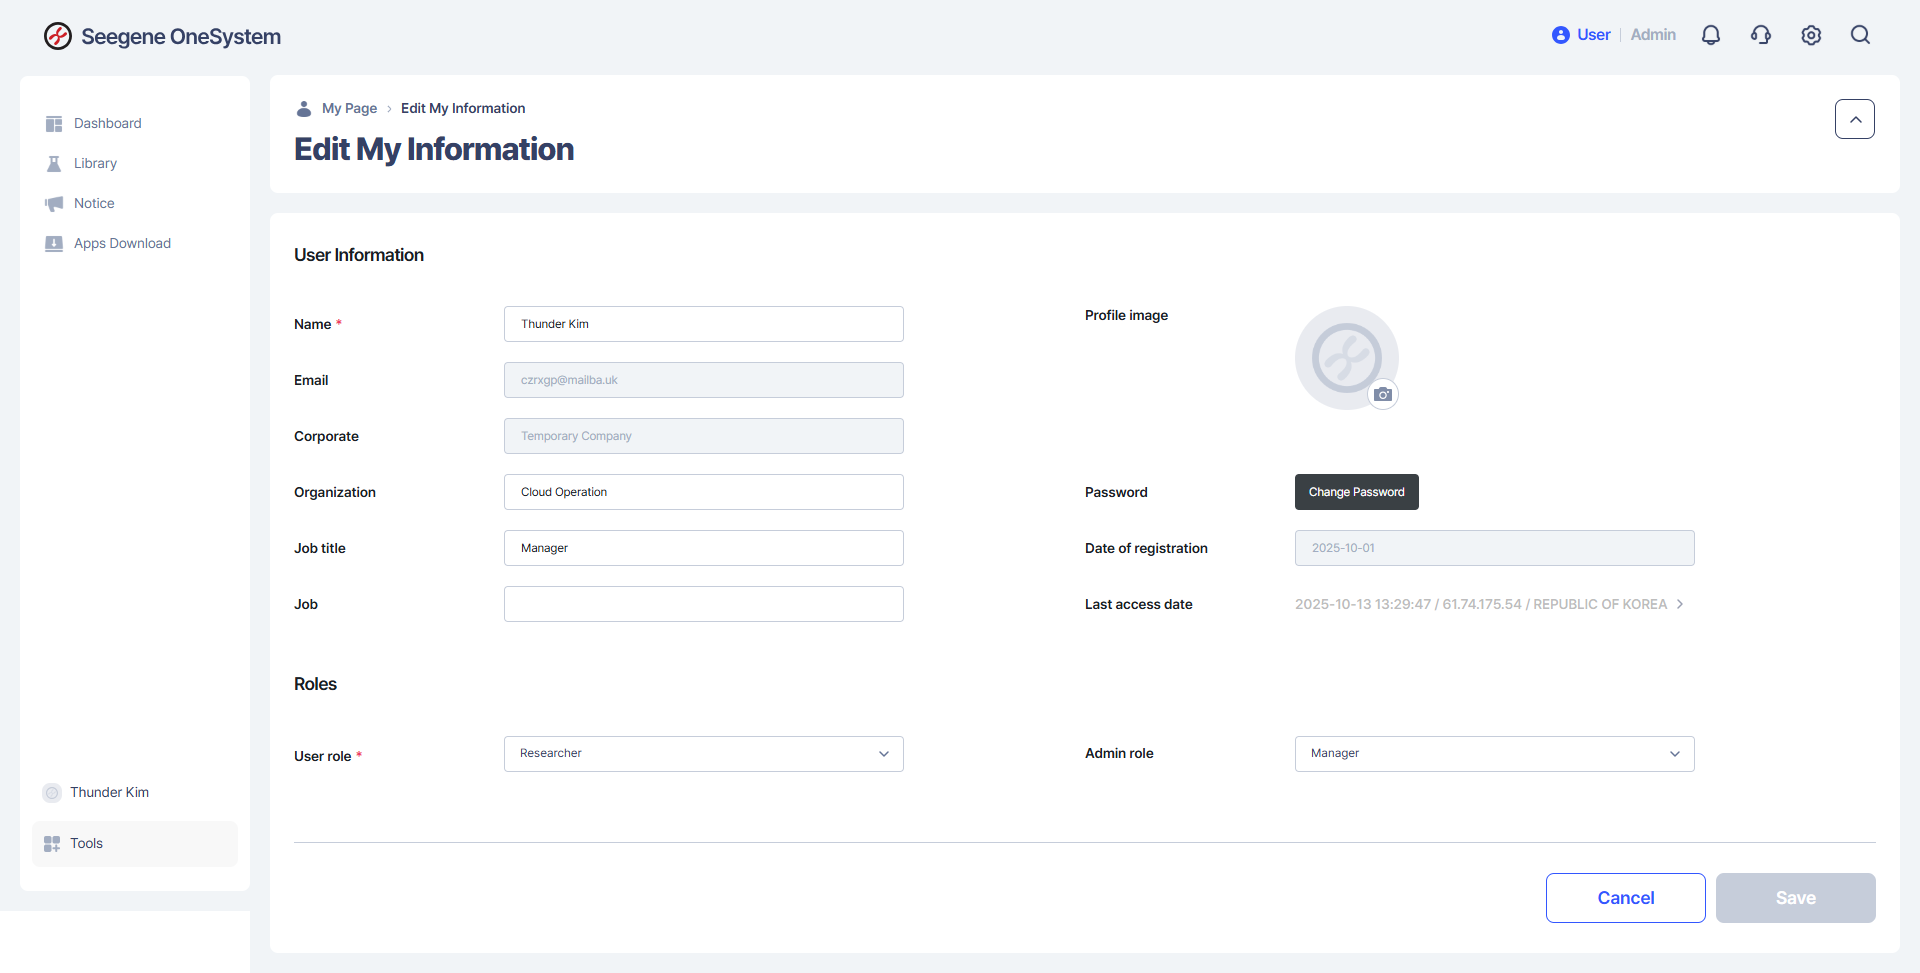Click the Seegene OneSystem logo
The width and height of the screenshot is (1920, 973).
162,36
